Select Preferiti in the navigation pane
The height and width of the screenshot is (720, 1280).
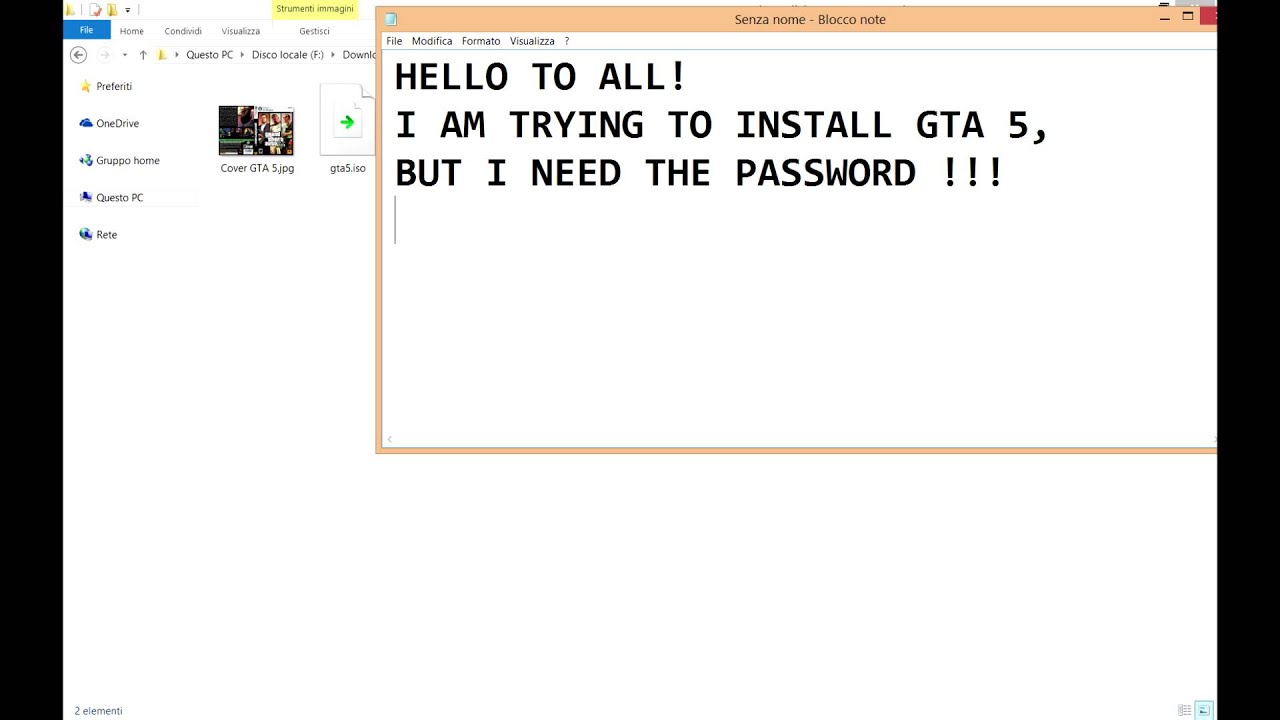[x=114, y=86]
